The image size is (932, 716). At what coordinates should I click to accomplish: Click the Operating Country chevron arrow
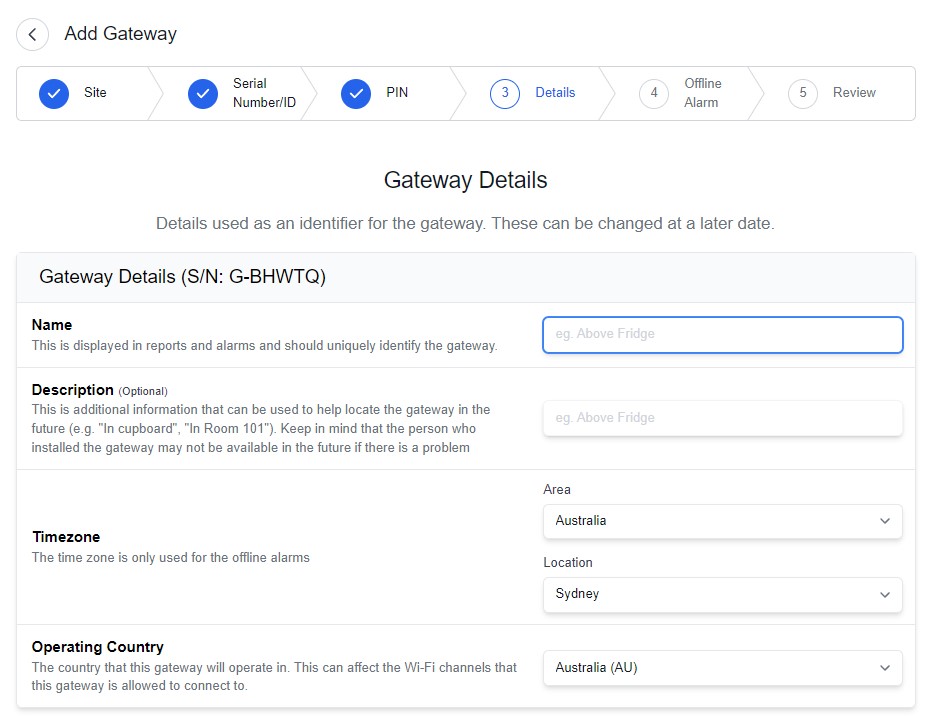(885, 668)
